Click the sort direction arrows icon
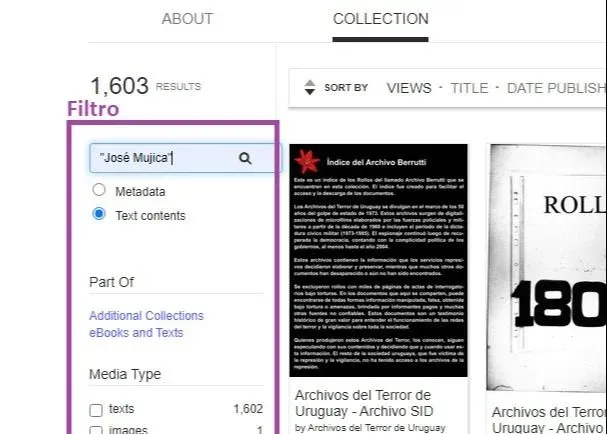The height and width of the screenshot is (434, 607). pyautogui.click(x=309, y=88)
